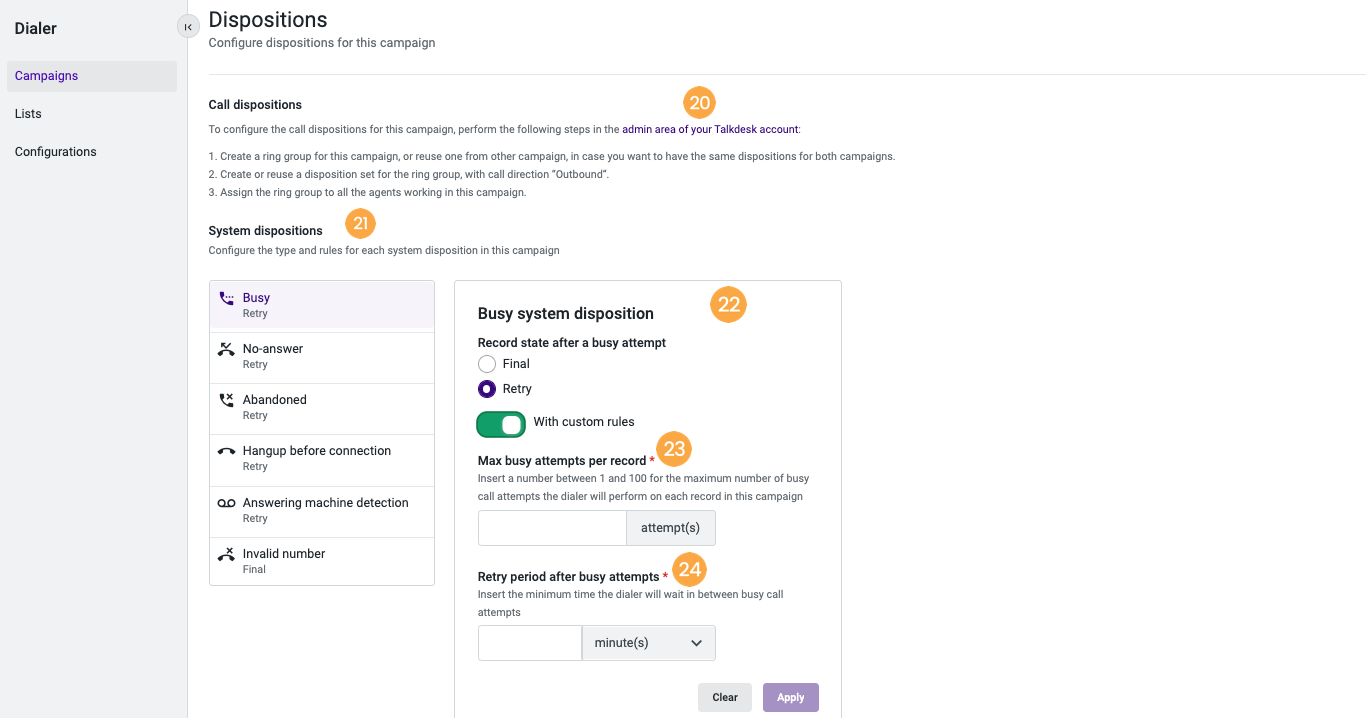
Task: Click the chevron arrow of retry period unit
Action: (697, 643)
